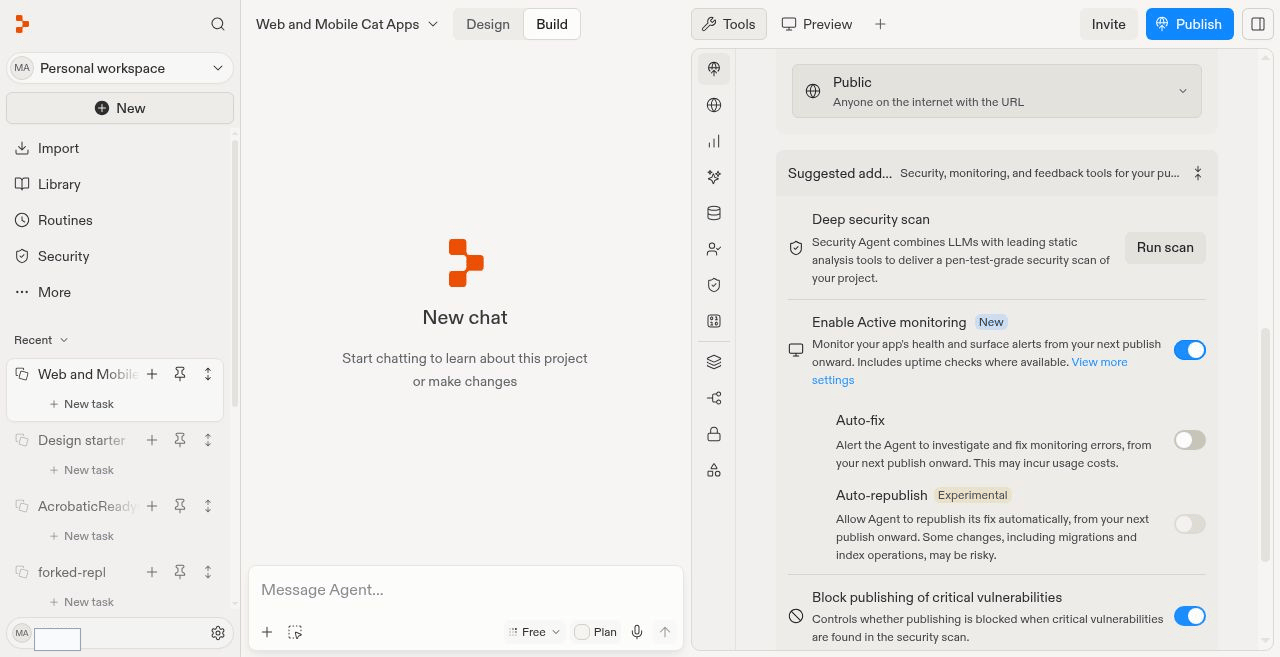
Task: Add a task to Design starter with plus
Action: coord(152,440)
